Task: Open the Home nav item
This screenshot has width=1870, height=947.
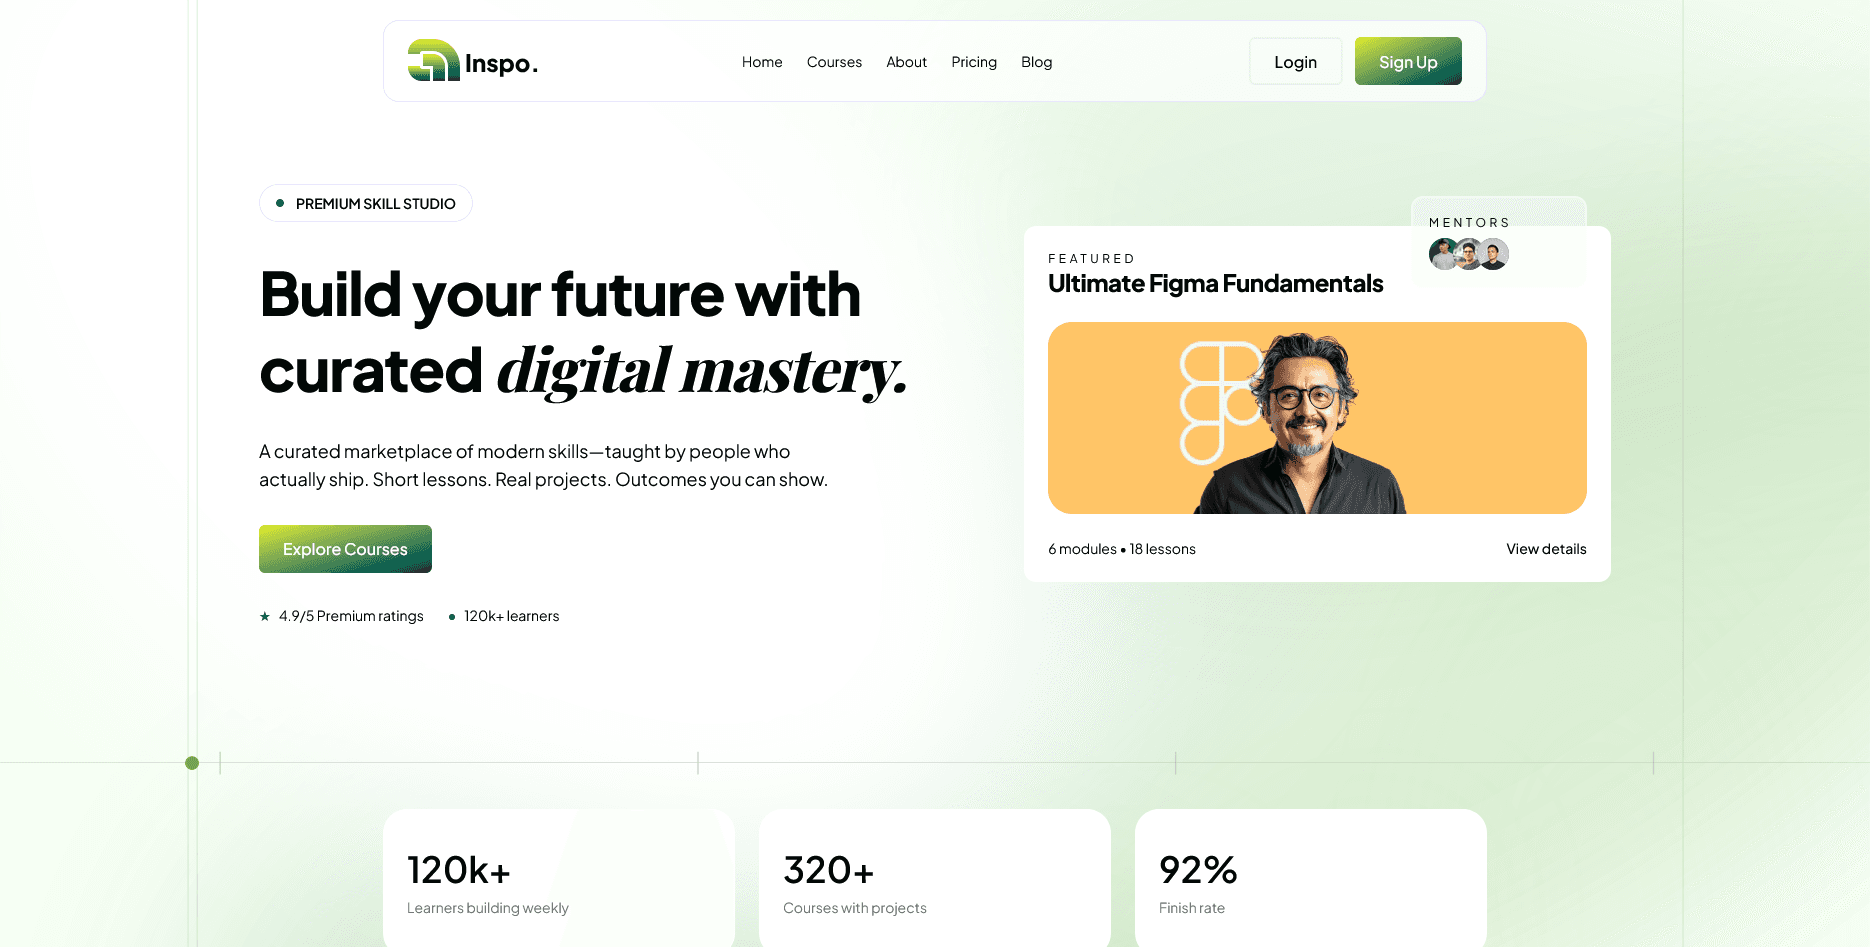Action: click(762, 62)
